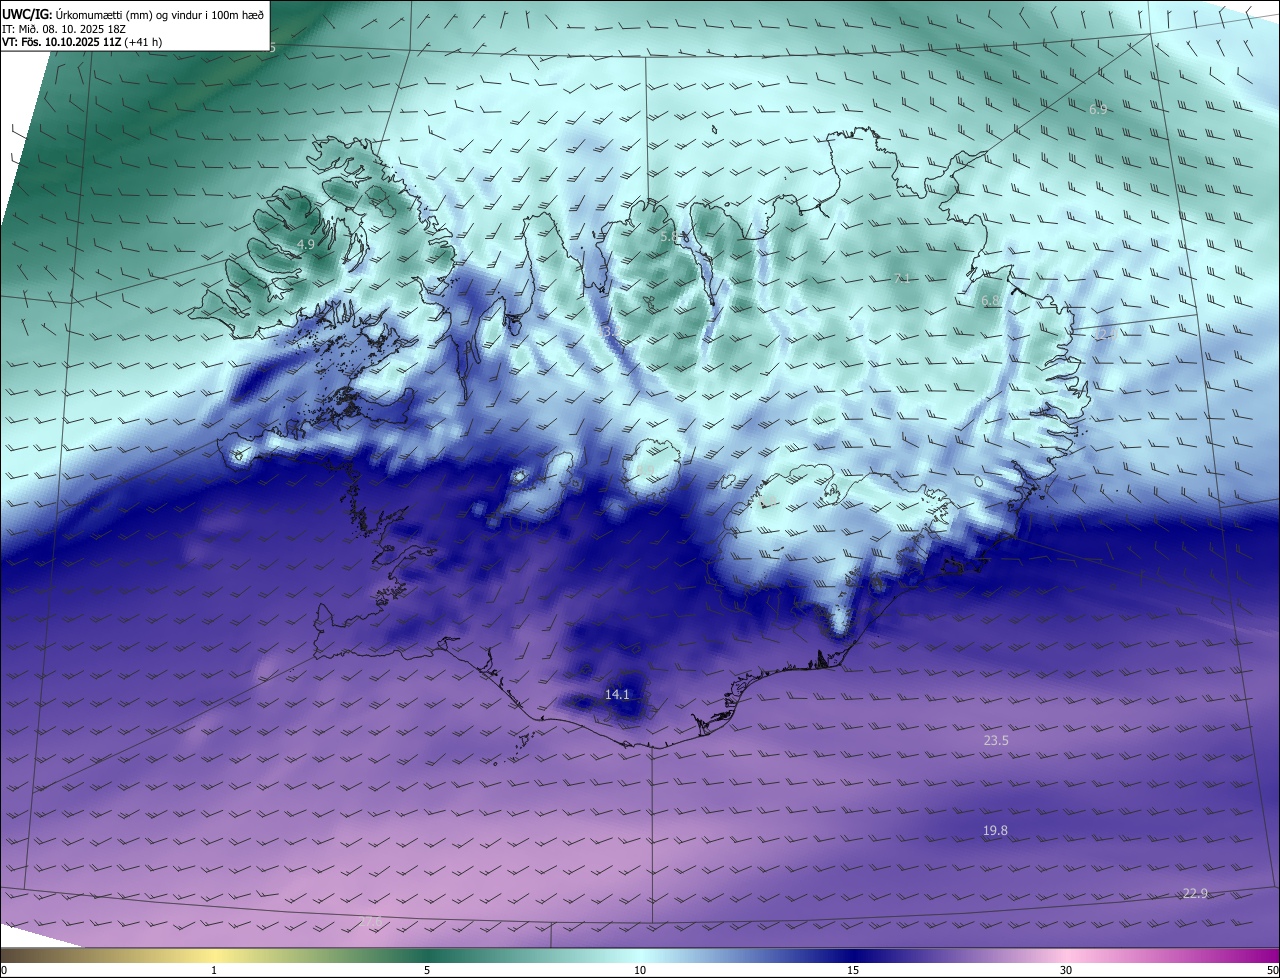Image resolution: width=1280 pixels, height=978 pixels.
Task: Click the UWC/IG map title text
Action: tap(135, 14)
